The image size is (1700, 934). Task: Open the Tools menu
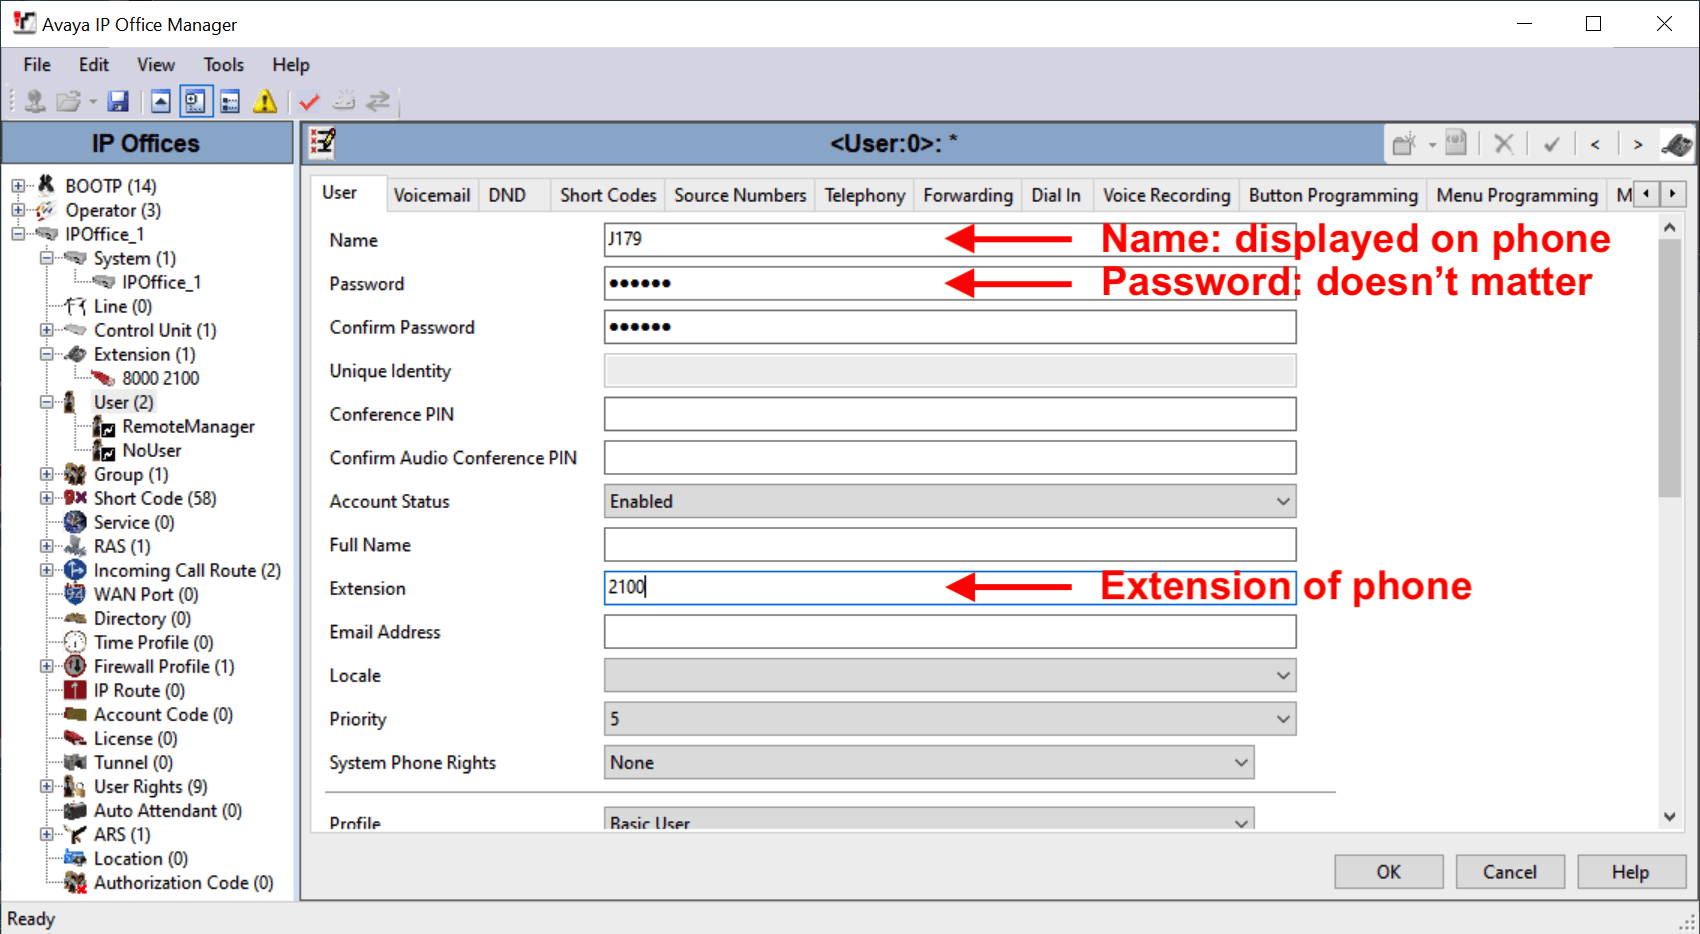point(224,65)
